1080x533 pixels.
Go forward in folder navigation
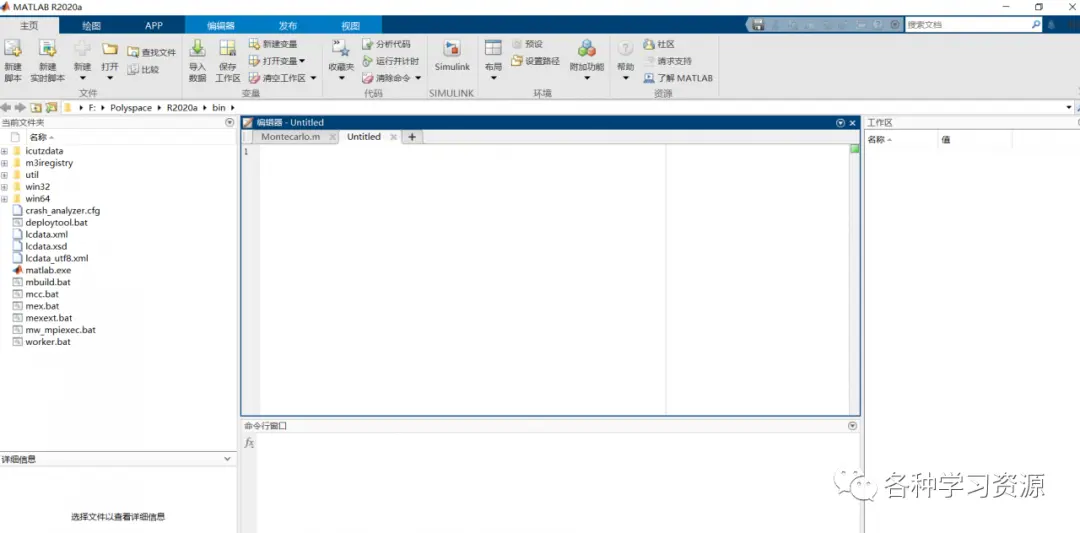20,108
